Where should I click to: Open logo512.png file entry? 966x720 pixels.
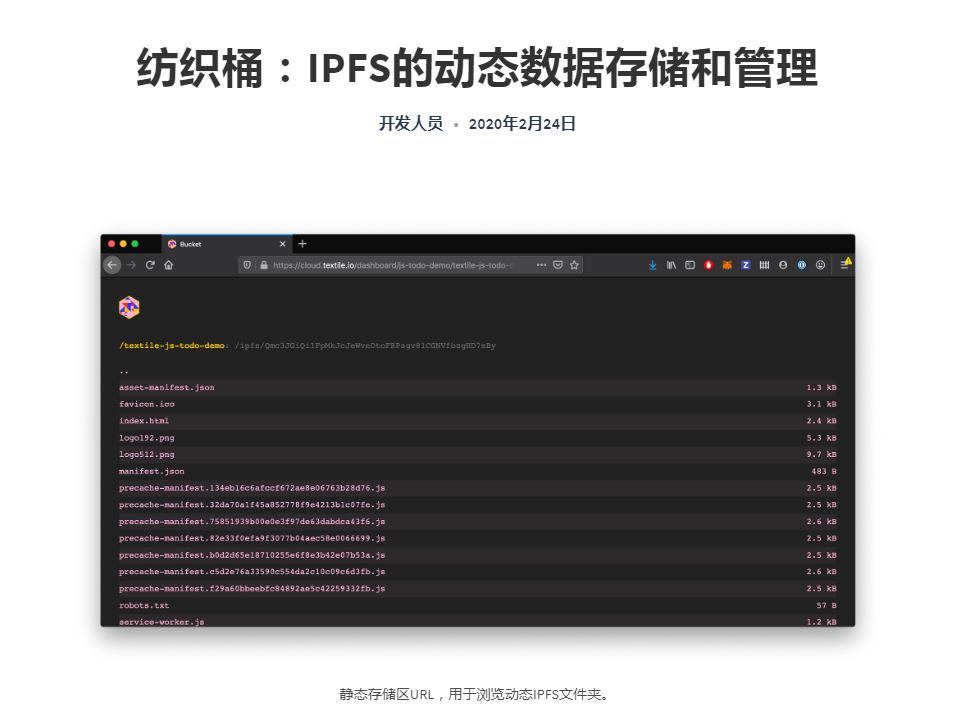[x=147, y=455]
